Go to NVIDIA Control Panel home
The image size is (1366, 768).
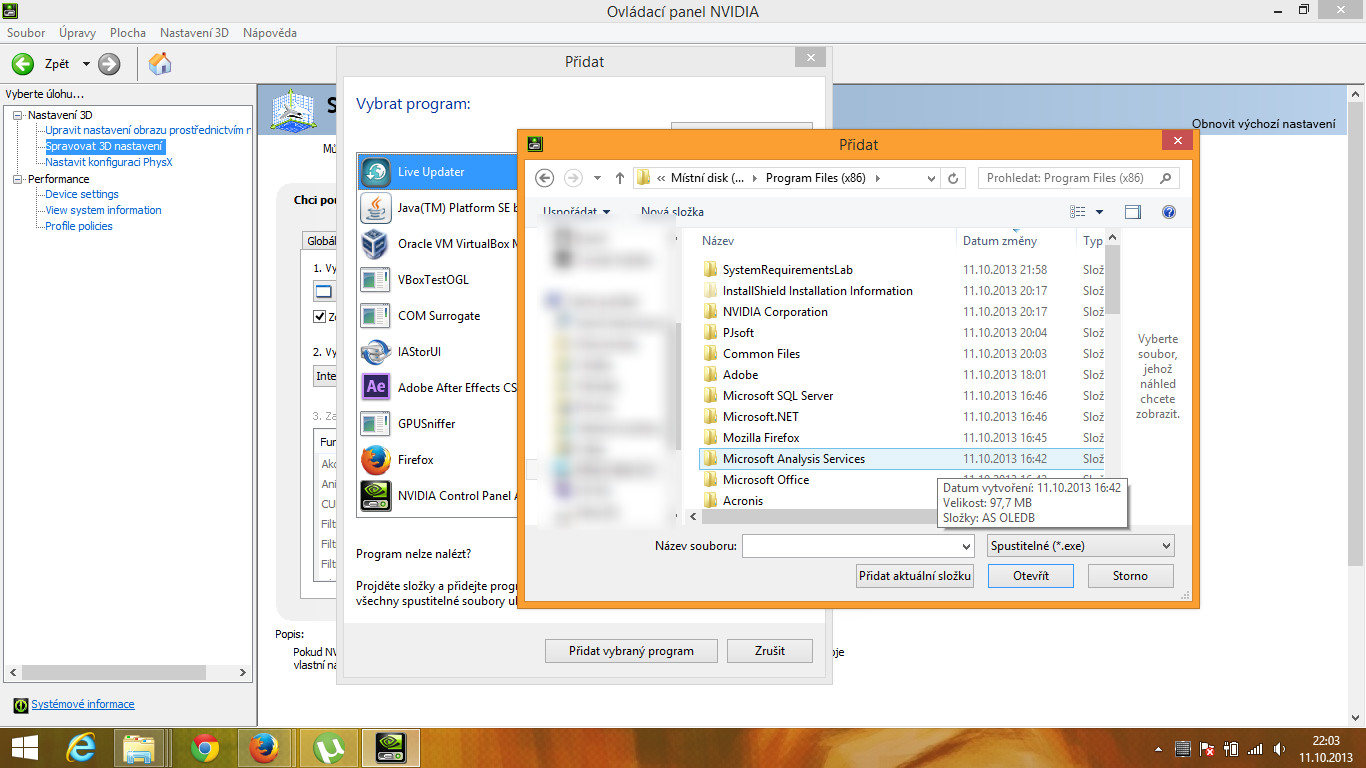160,64
